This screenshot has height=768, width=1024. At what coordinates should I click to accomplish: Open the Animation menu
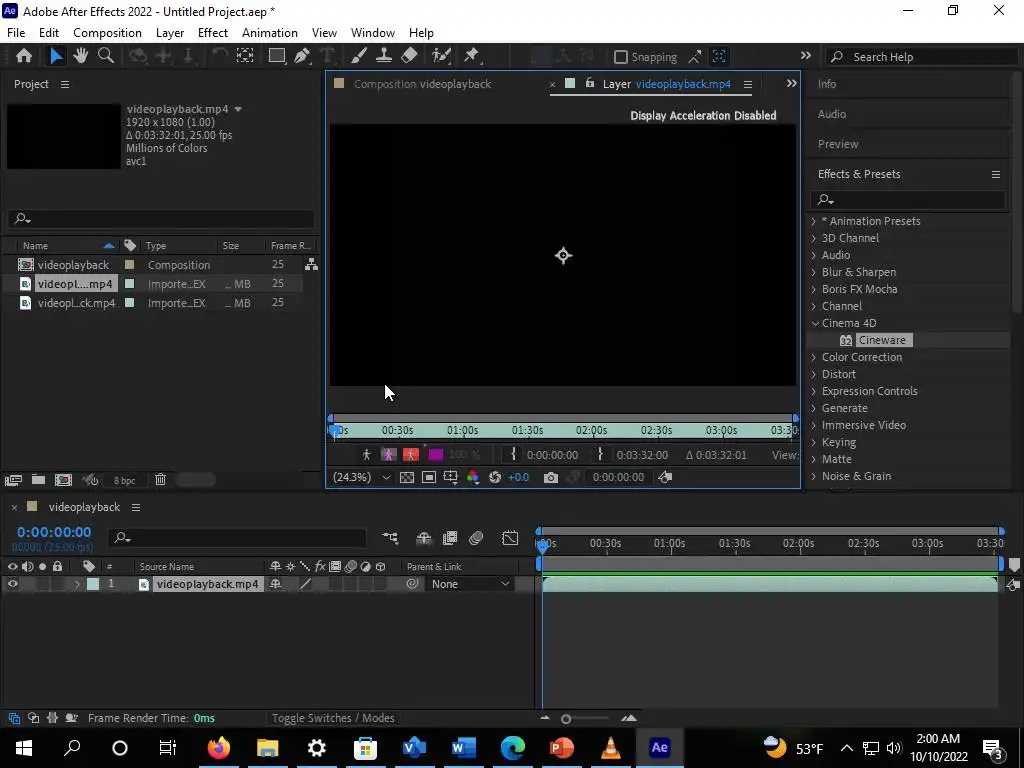coord(270,33)
